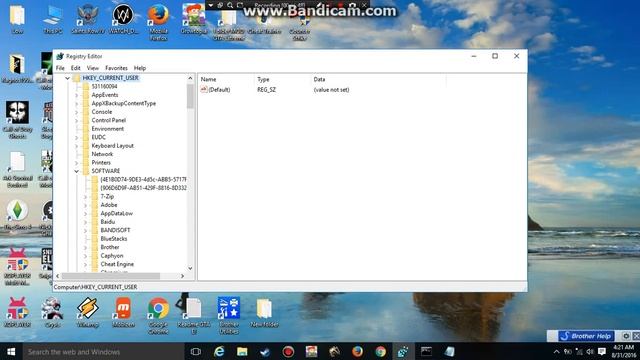This screenshot has width=640, height=360.
Task: Expand the Cheat Engine key
Action: tap(85, 264)
